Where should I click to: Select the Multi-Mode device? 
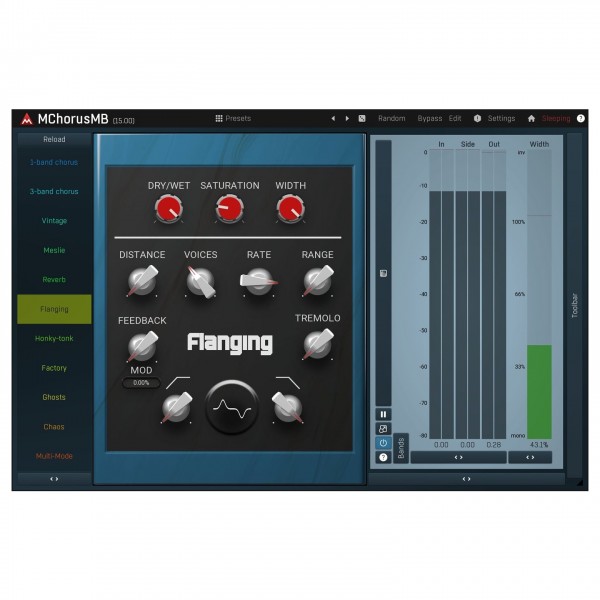pos(54,456)
